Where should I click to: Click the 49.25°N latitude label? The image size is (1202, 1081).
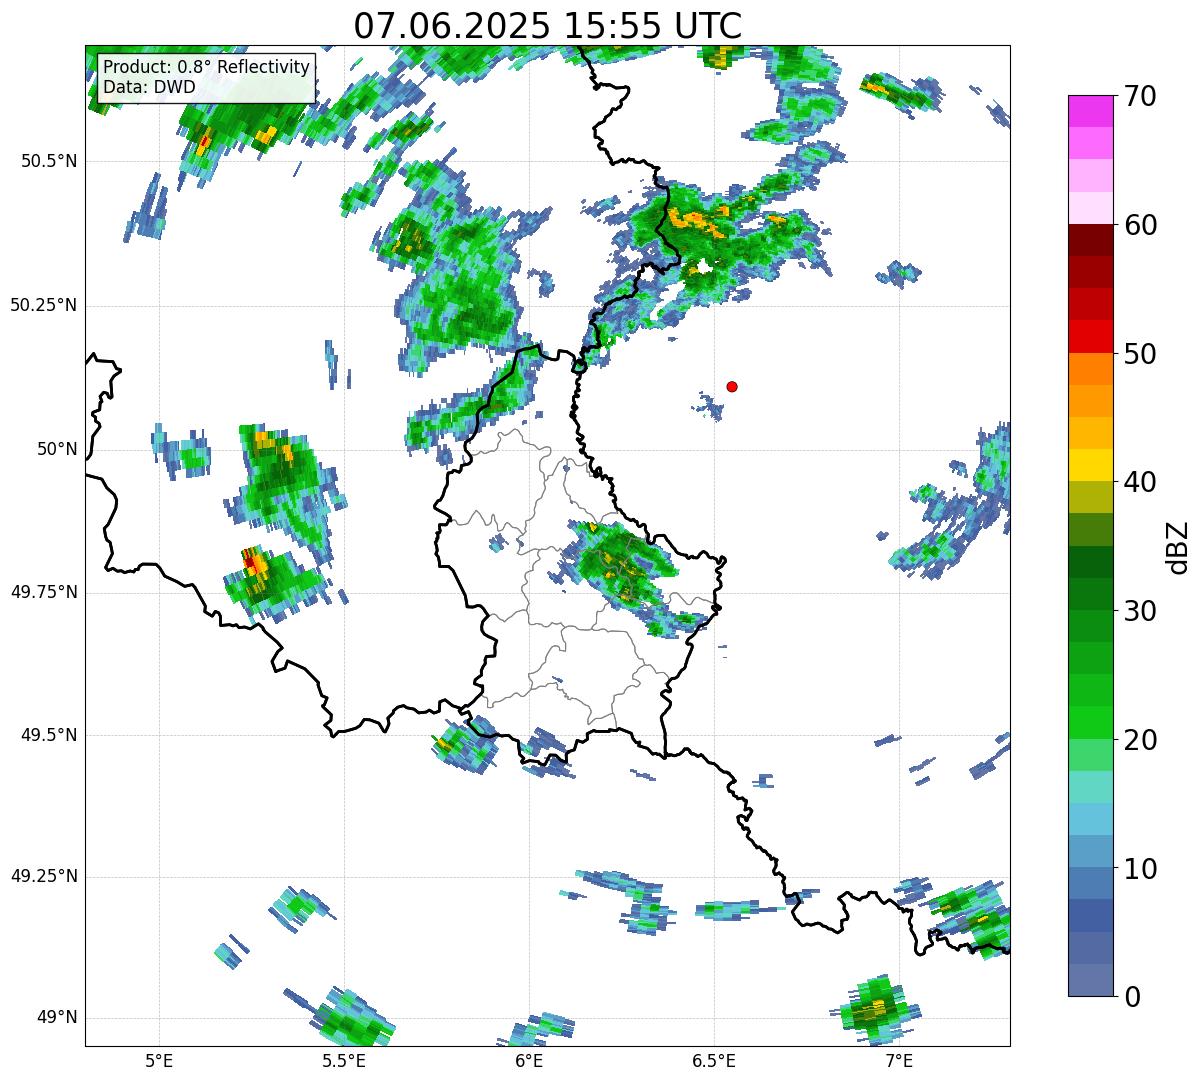click(44, 876)
